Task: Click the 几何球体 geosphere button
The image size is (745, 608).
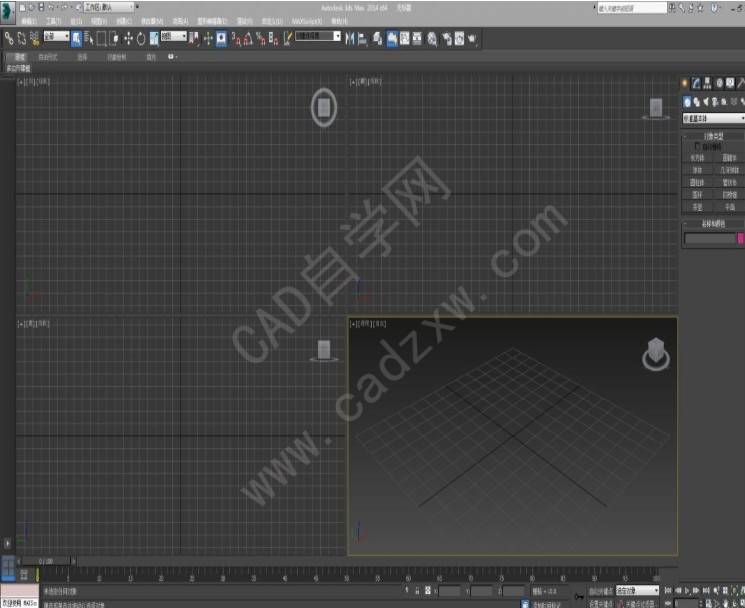Action: [729, 170]
